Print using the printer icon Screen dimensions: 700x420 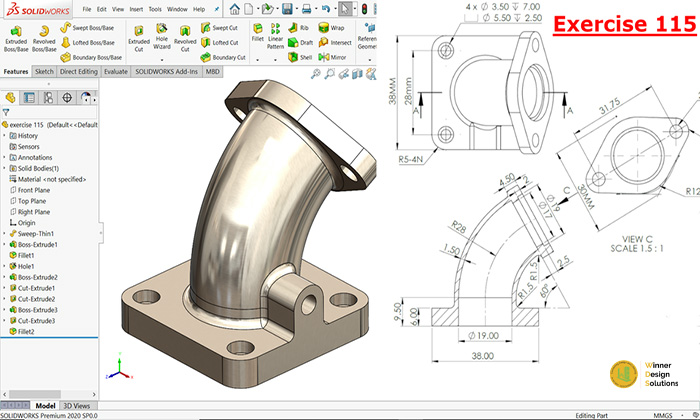coord(307,8)
